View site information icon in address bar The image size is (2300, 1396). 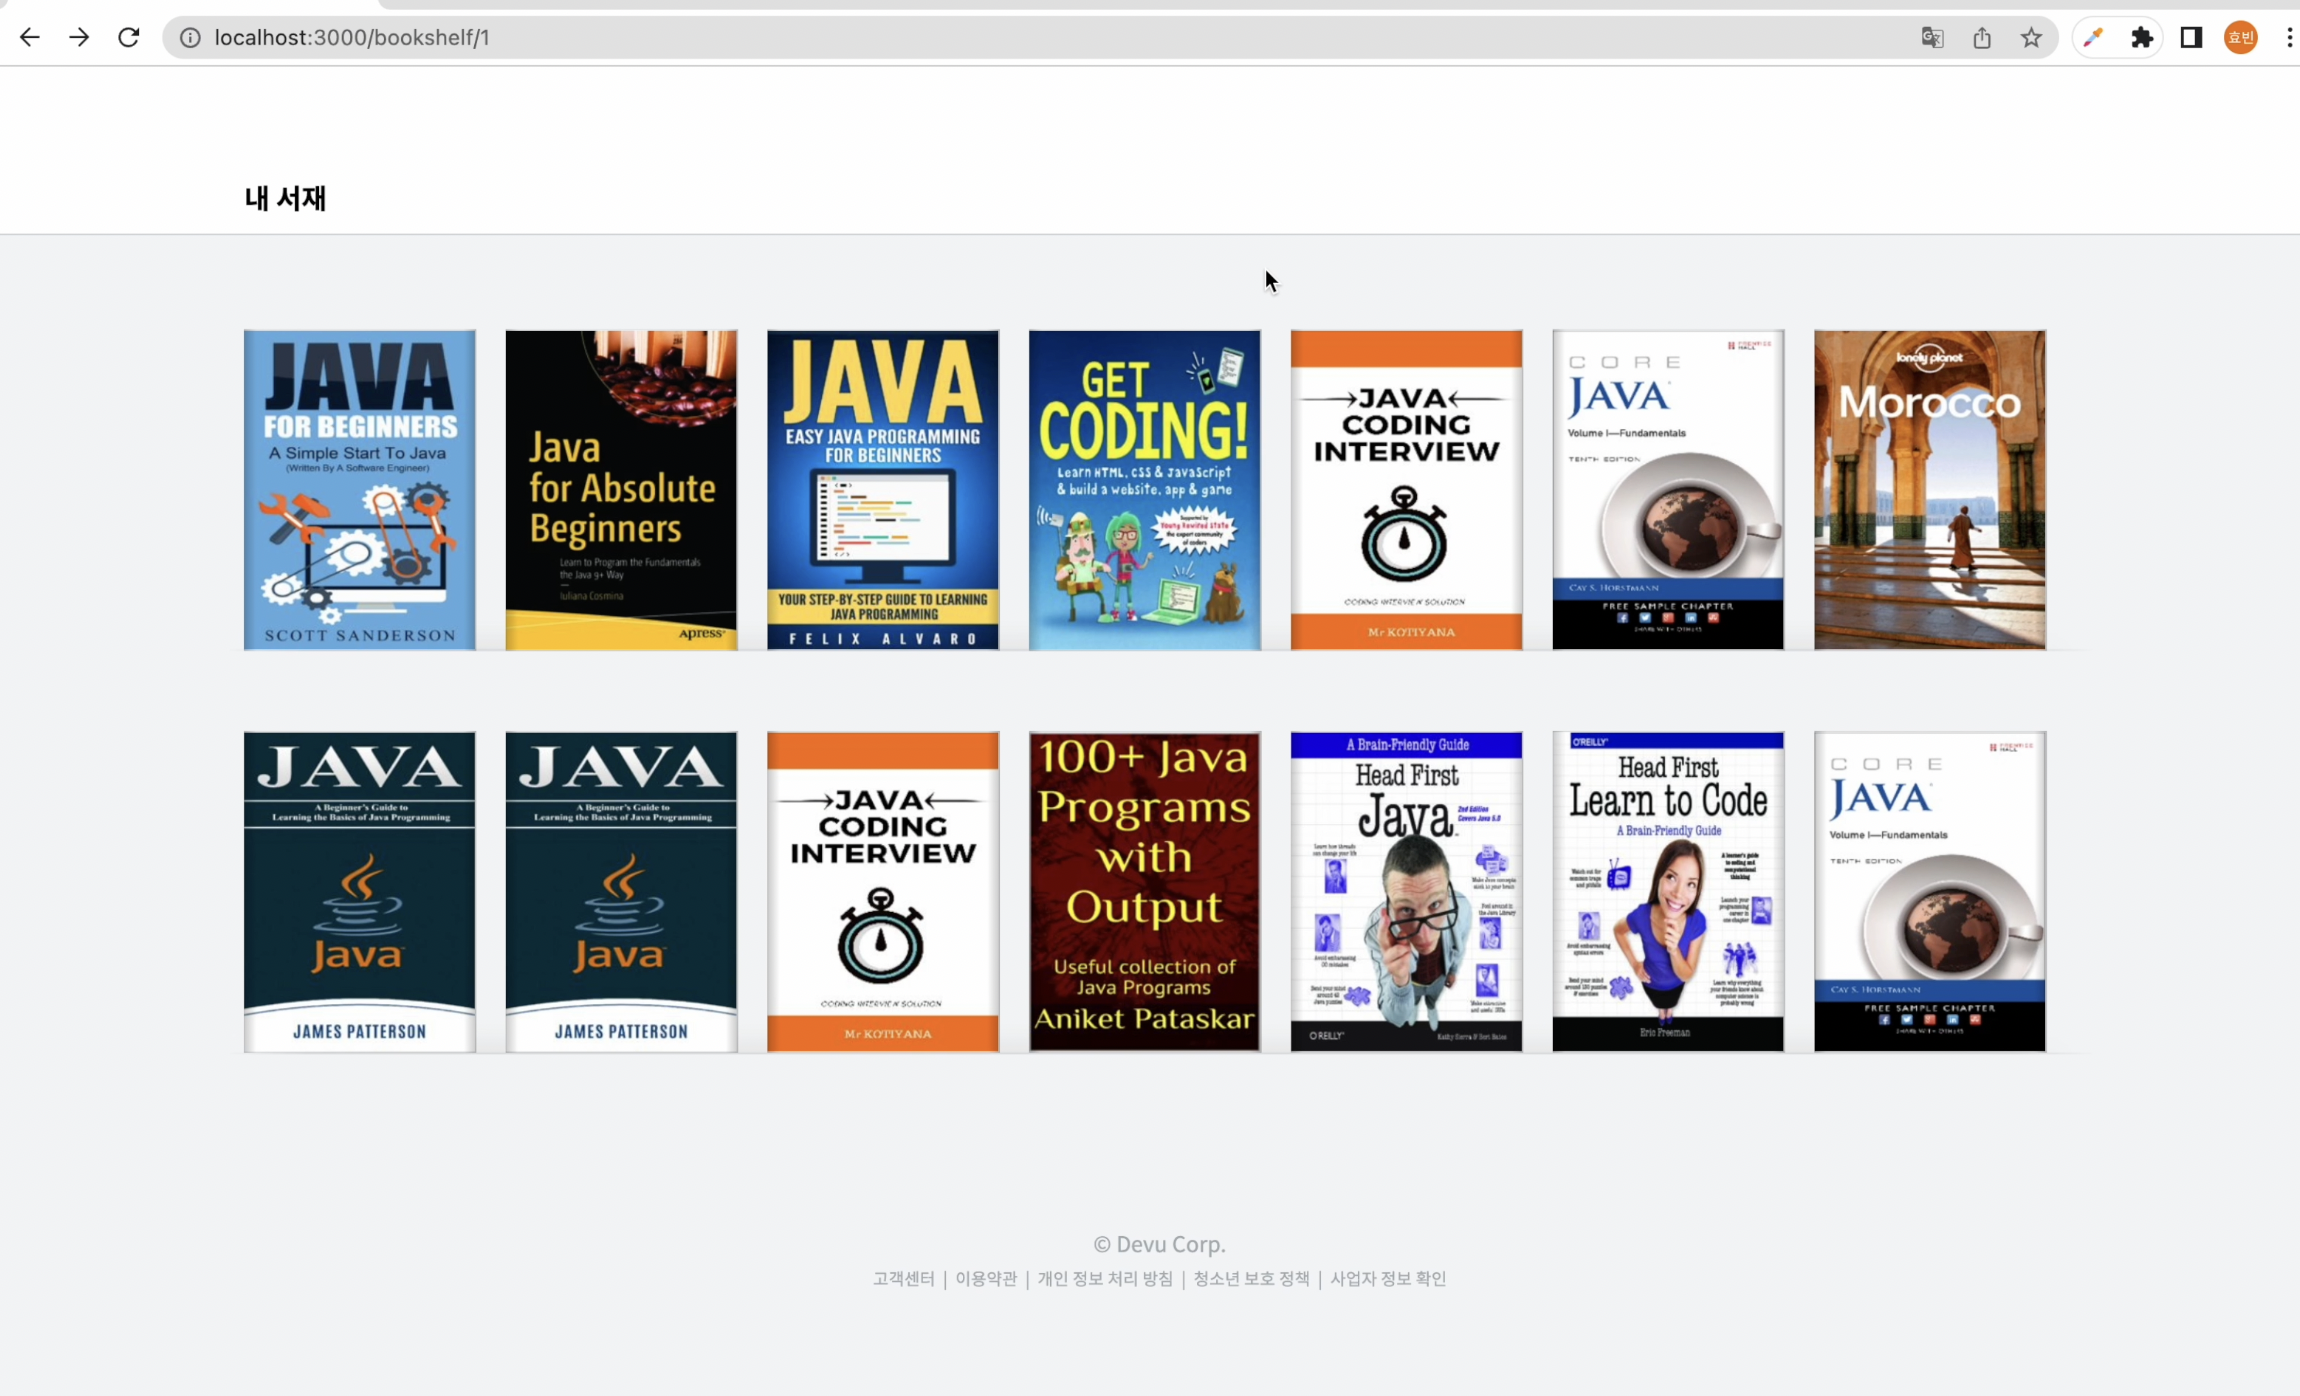point(190,38)
